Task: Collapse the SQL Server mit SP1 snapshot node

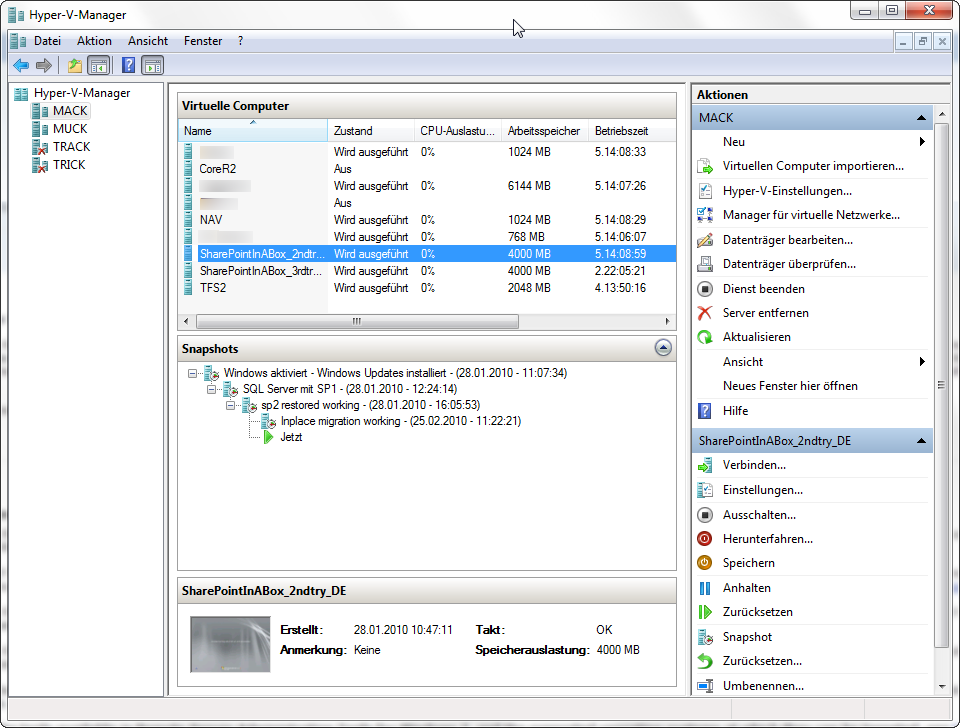Action: pyautogui.click(x=212, y=389)
